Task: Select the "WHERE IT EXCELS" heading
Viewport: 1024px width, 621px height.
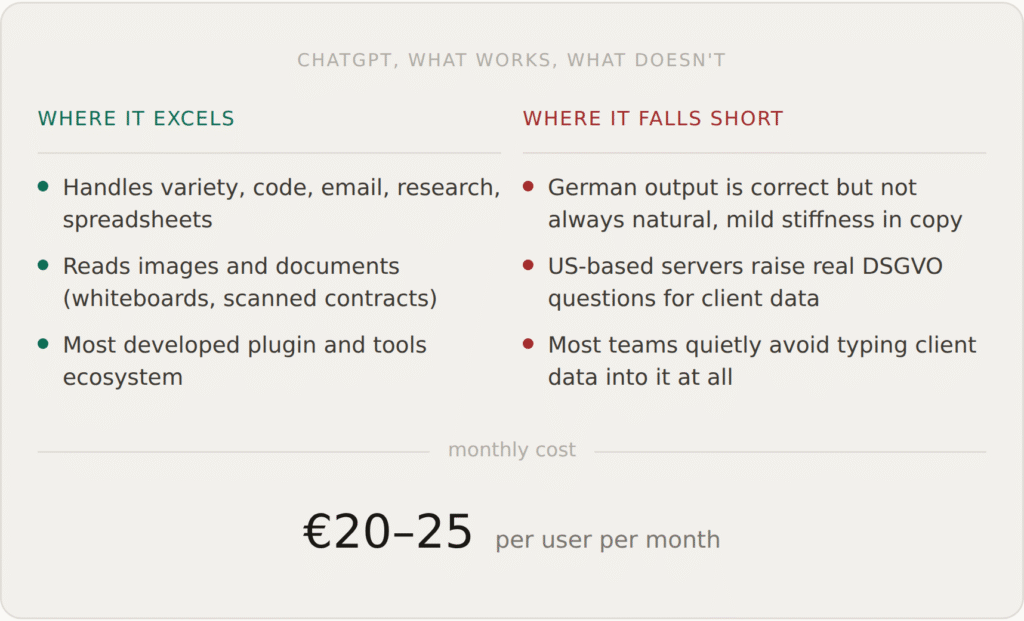Action: 136,119
